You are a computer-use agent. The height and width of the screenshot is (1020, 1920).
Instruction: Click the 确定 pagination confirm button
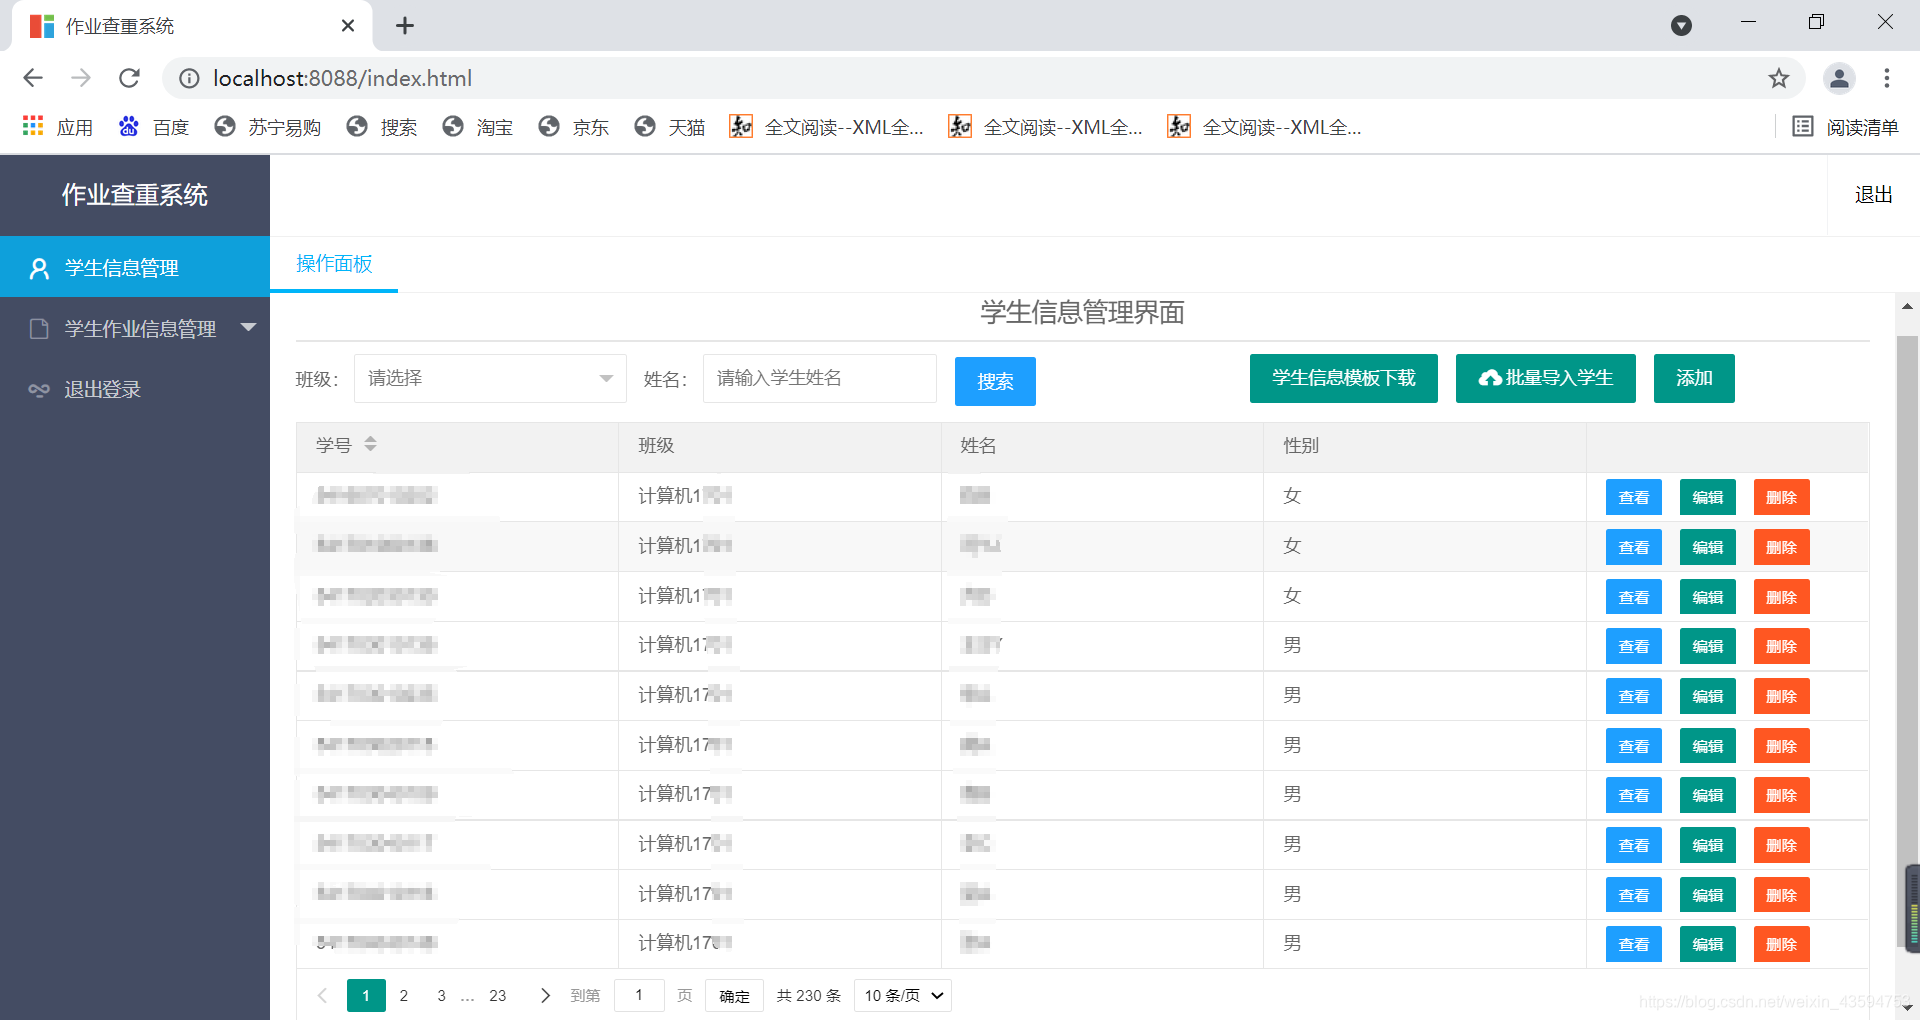coord(734,996)
